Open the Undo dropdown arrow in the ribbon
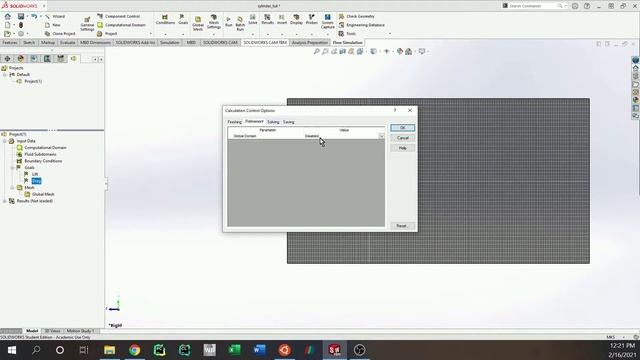Screen dimensions: 640x360 (x=41, y=16)
